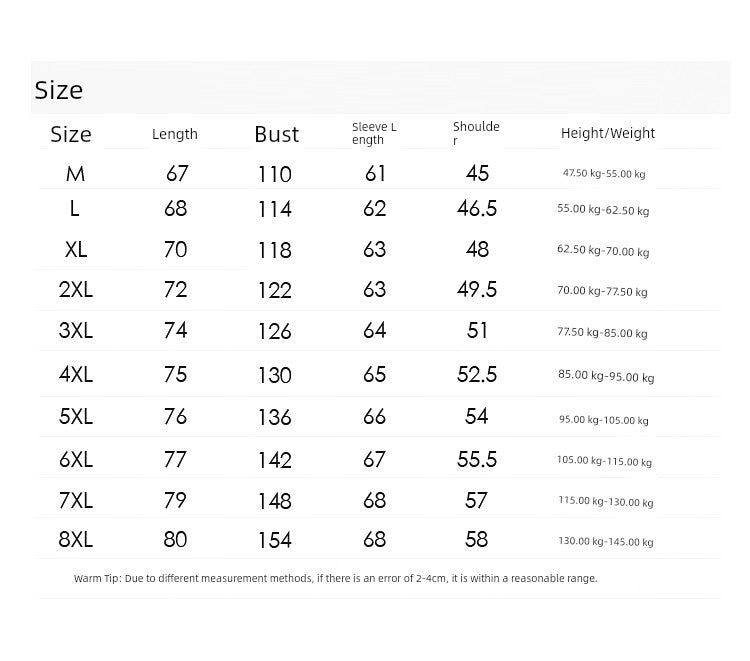This screenshot has height=661, width=750.
Task: Select length value 79 in 7XL row
Action: tap(175, 501)
